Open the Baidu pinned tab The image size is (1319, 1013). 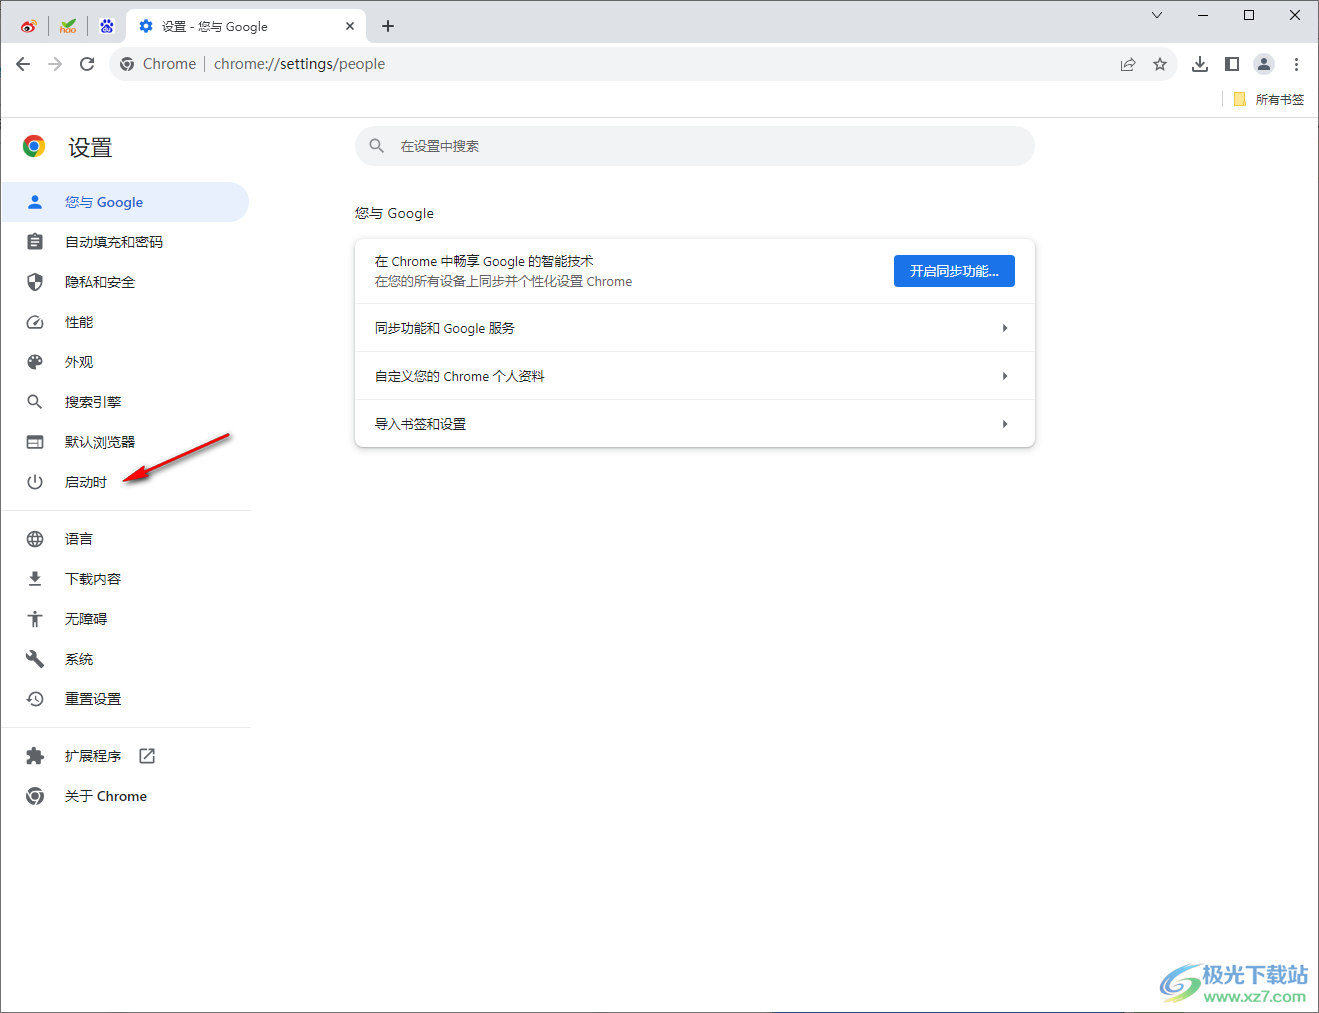(x=107, y=26)
